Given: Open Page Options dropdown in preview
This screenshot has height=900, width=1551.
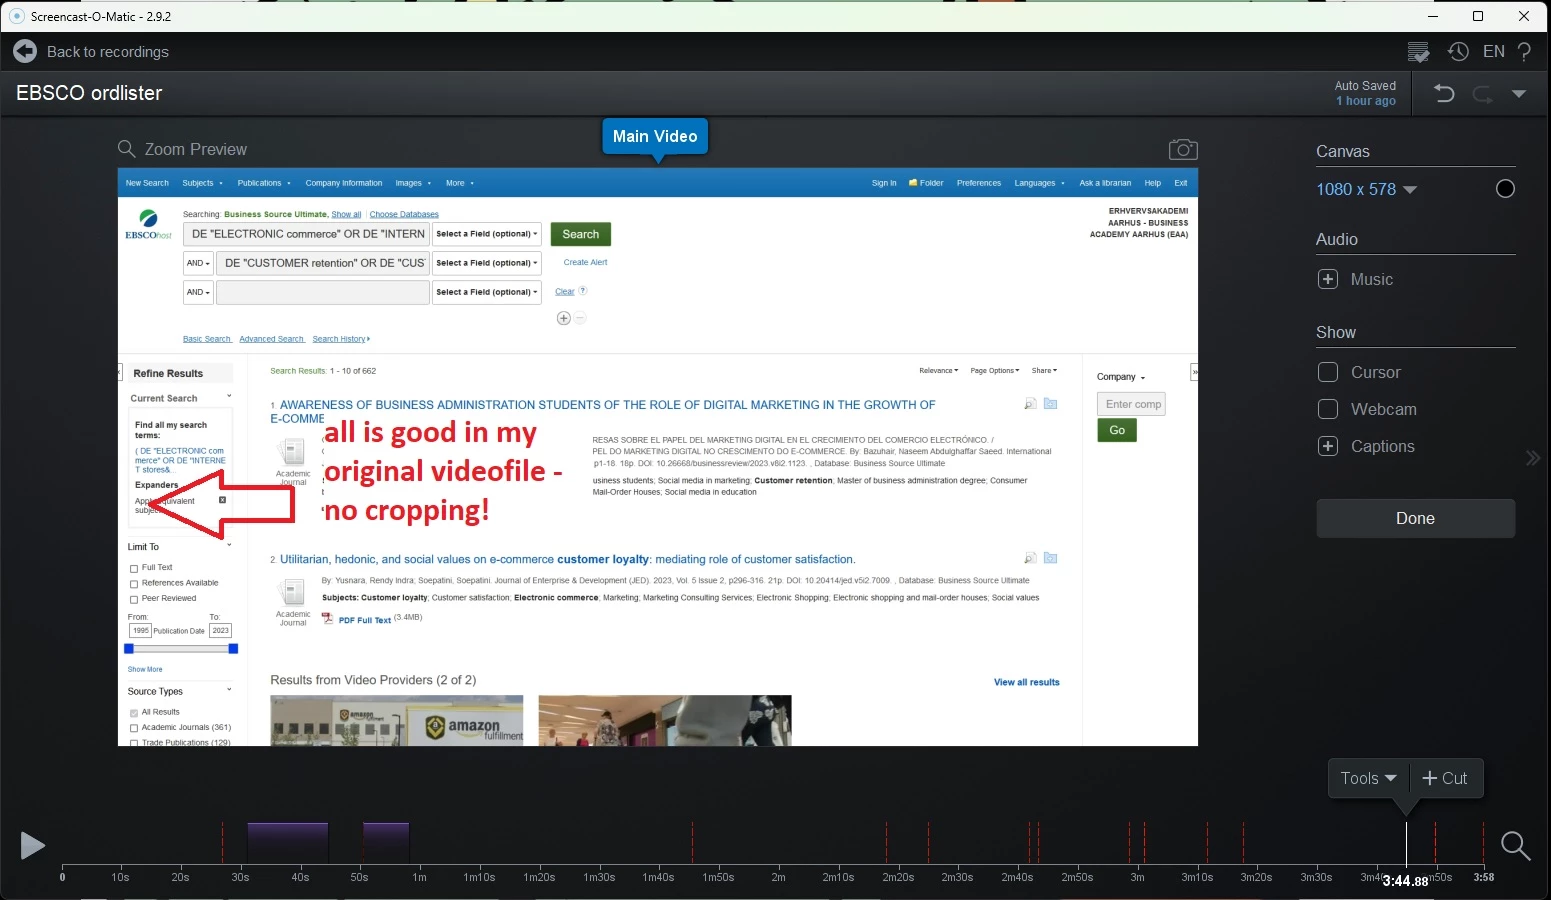Looking at the screenshot, I should (995, 370).
